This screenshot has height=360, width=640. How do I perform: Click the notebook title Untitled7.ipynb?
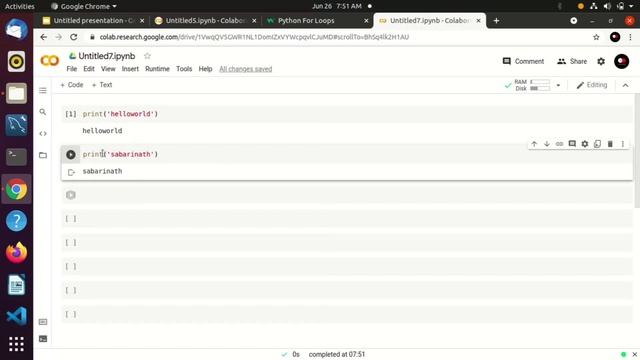(107, 56)
